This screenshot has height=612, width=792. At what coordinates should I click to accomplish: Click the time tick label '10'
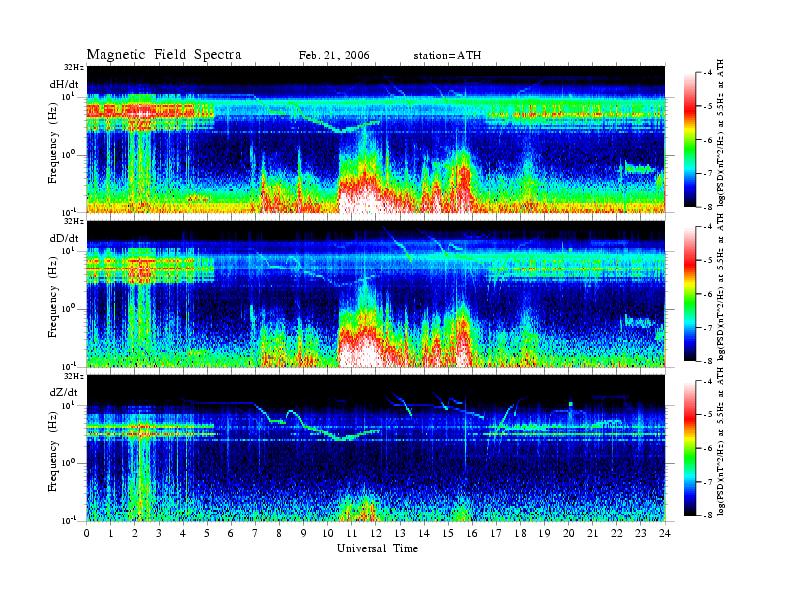click(327, 534)
